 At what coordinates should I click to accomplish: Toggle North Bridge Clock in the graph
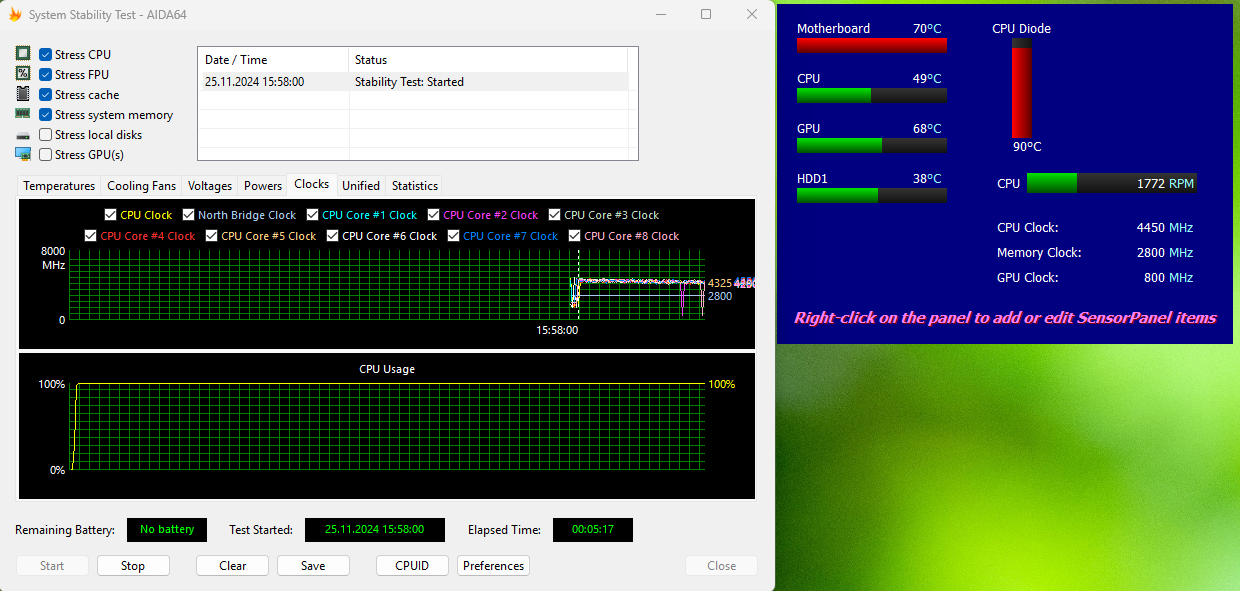point(188,215)
